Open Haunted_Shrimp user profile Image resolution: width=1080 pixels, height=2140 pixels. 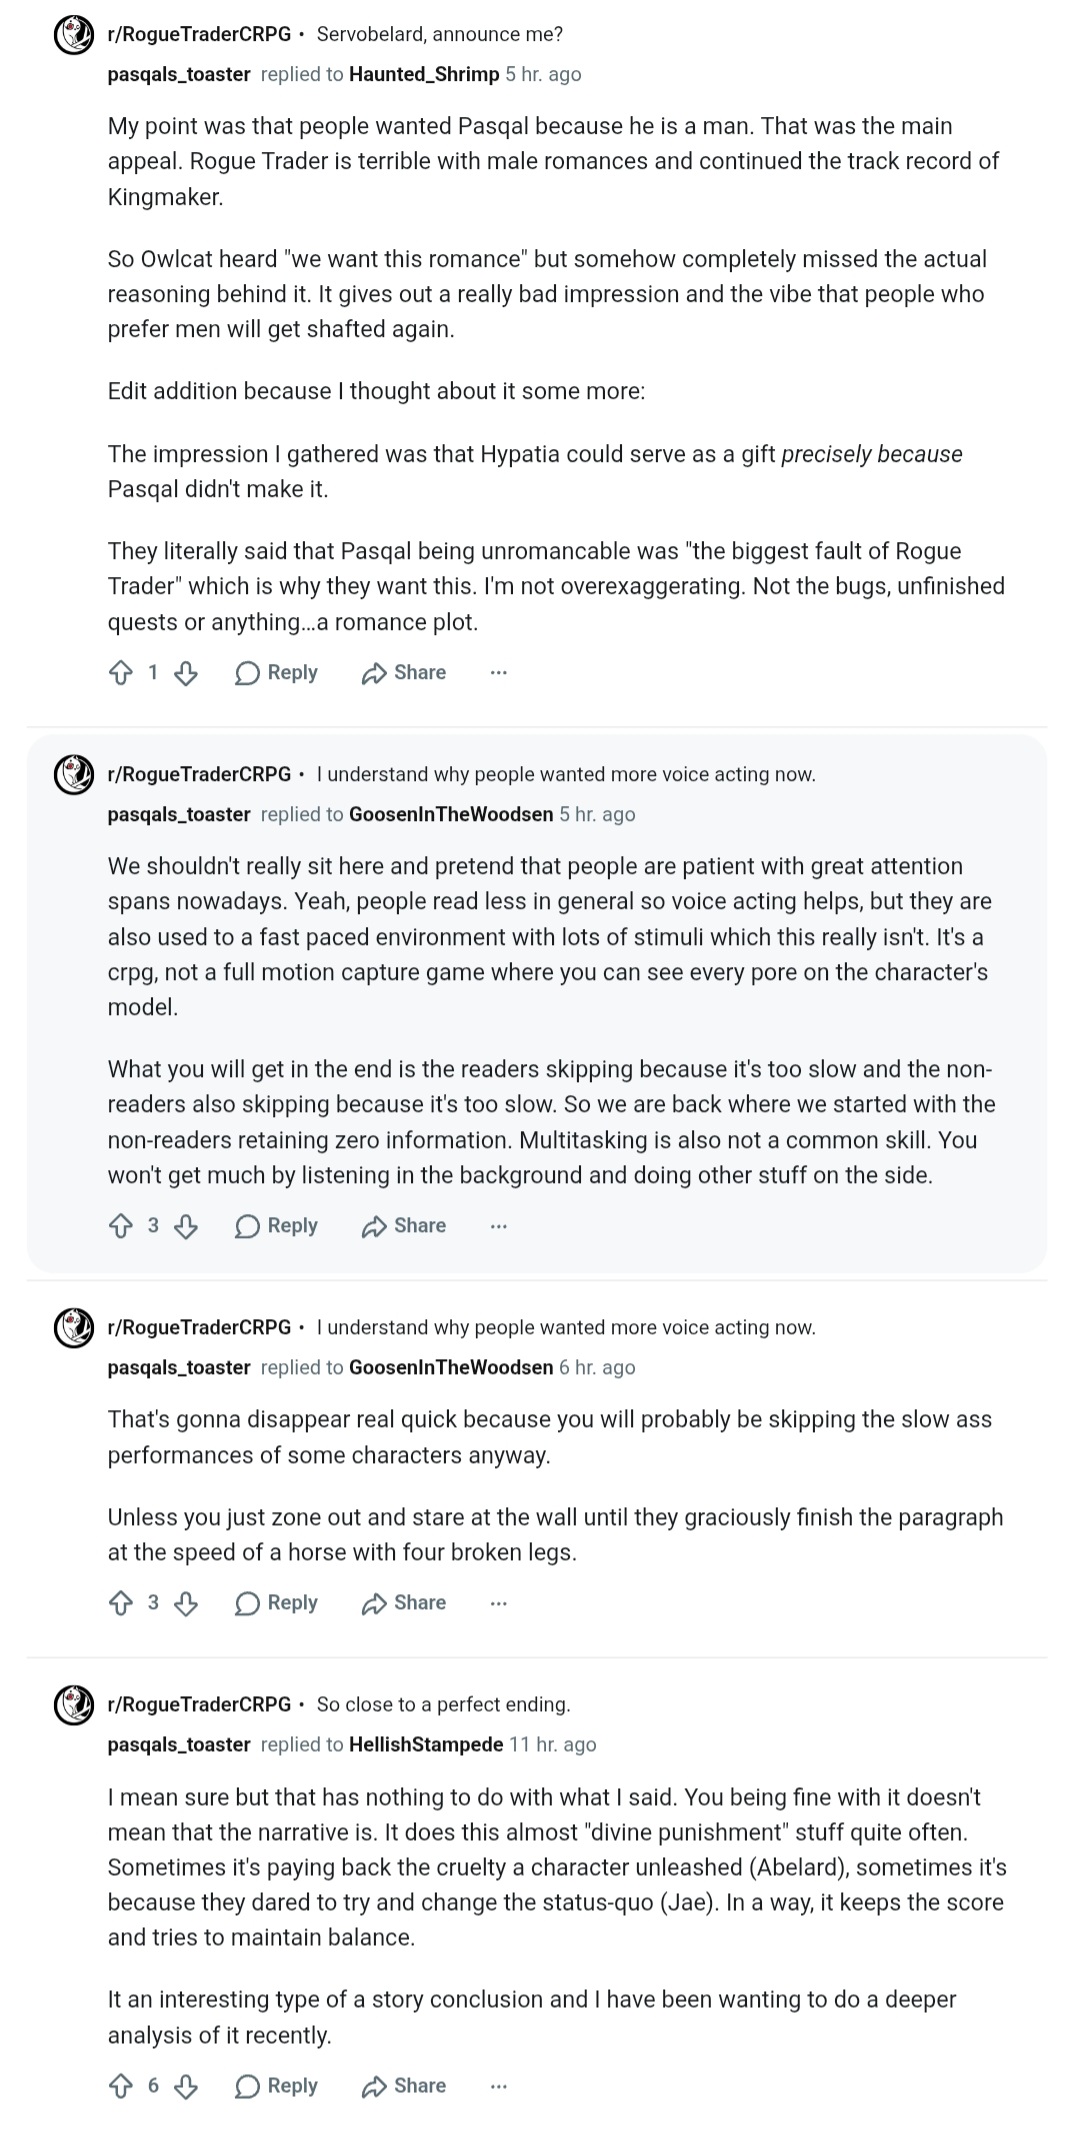pyautogui.click(x=424, y=74)
